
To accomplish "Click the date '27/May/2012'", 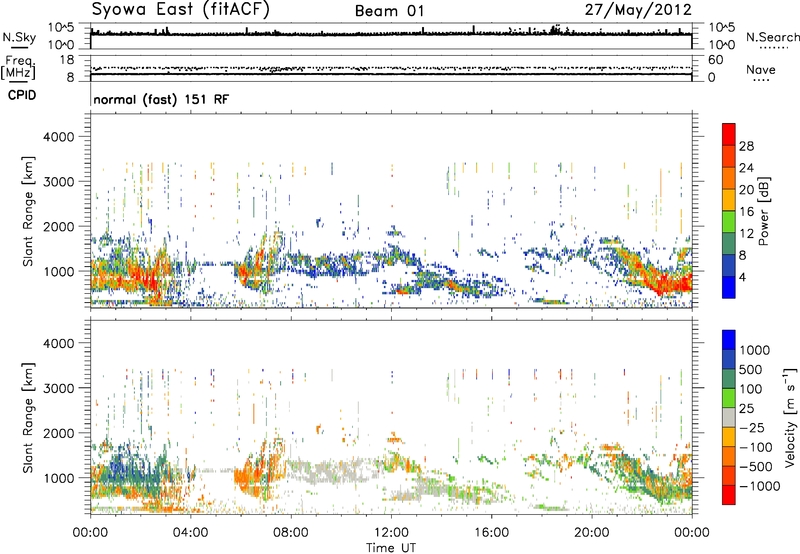I will coord(638,10).
